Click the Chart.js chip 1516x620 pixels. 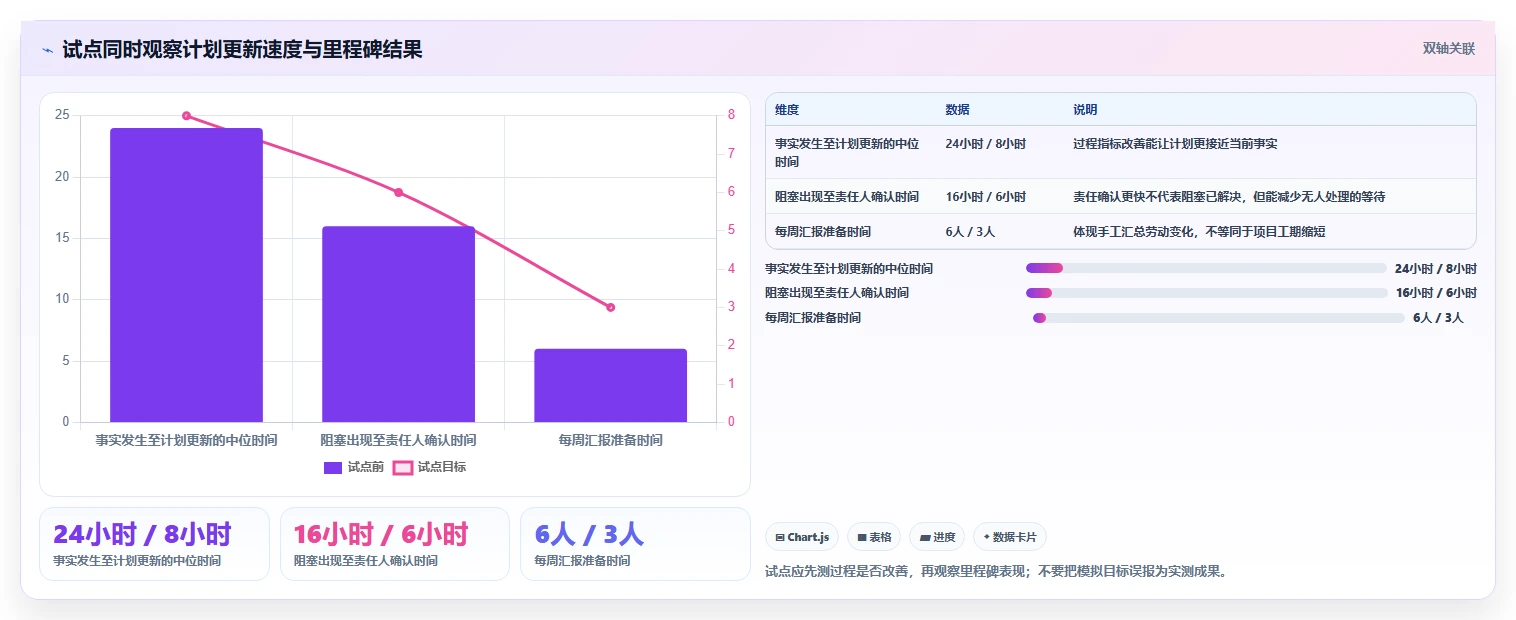(x=803, y=537)
